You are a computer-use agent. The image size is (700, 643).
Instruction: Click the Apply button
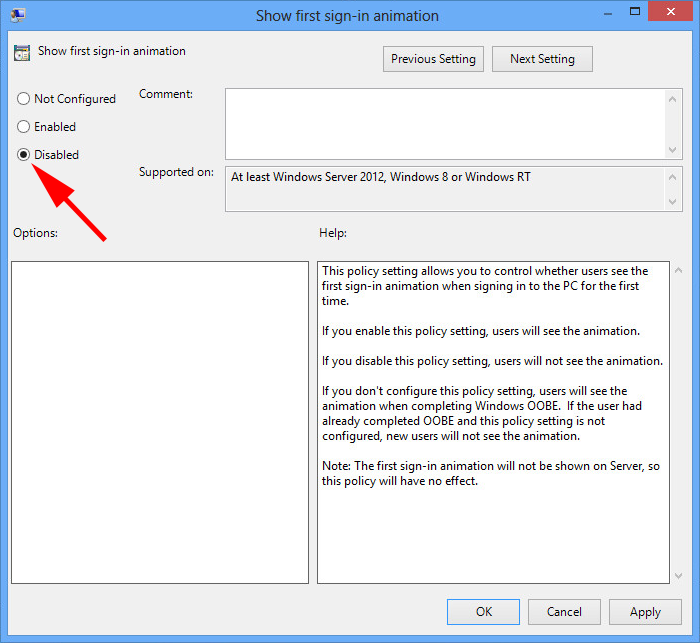(x=645, y=612)
